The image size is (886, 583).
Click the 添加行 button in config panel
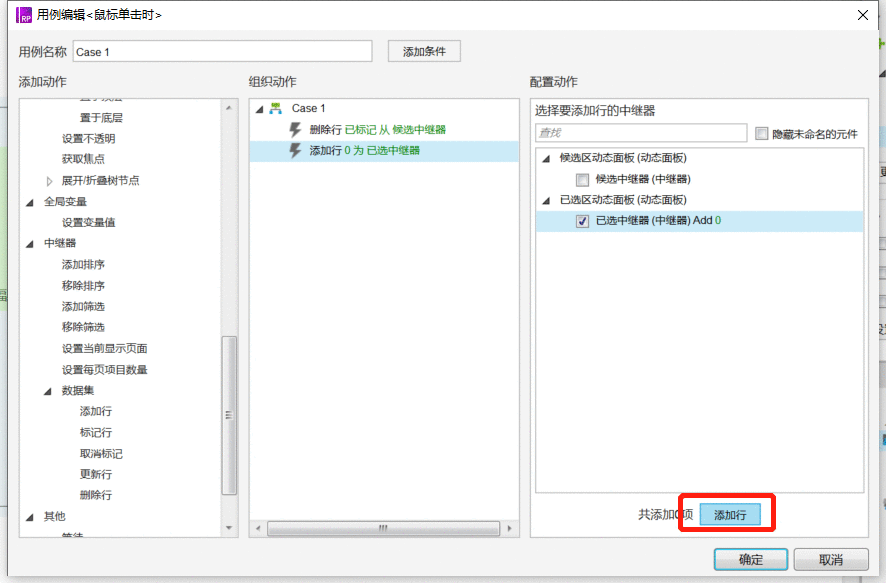pos(730,515)
